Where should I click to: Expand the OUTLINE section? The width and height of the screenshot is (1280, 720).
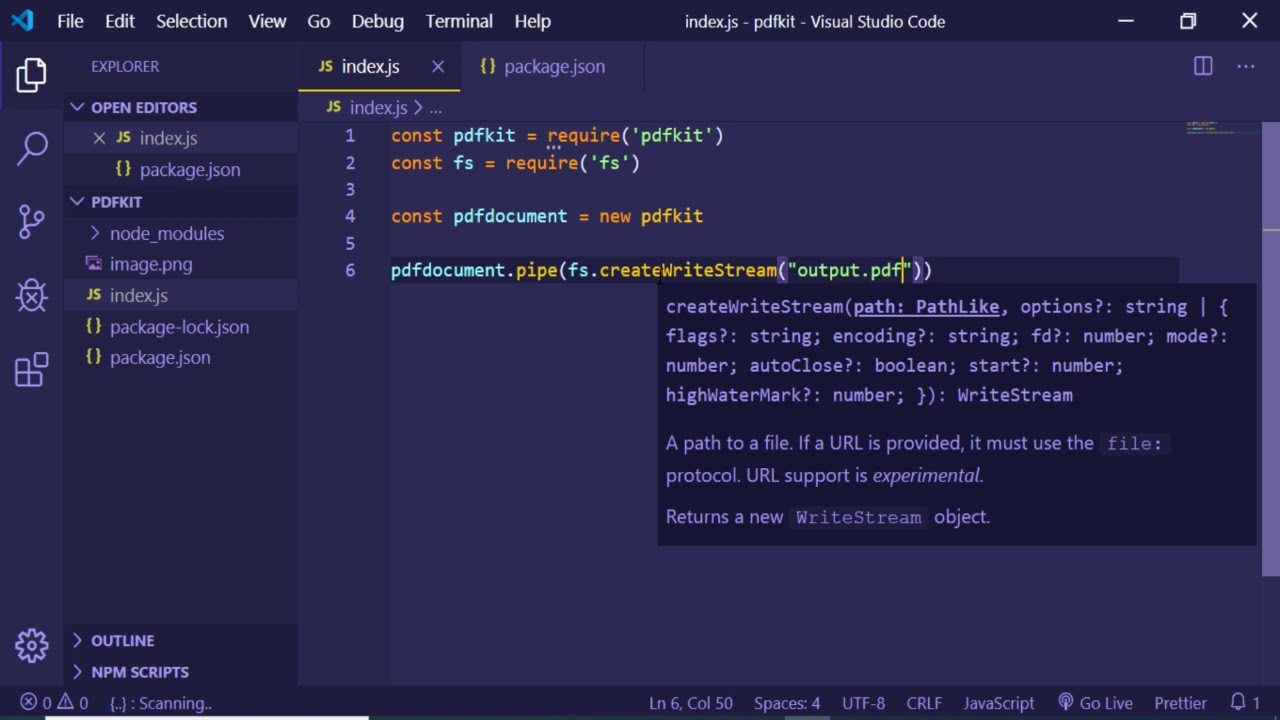122,640
